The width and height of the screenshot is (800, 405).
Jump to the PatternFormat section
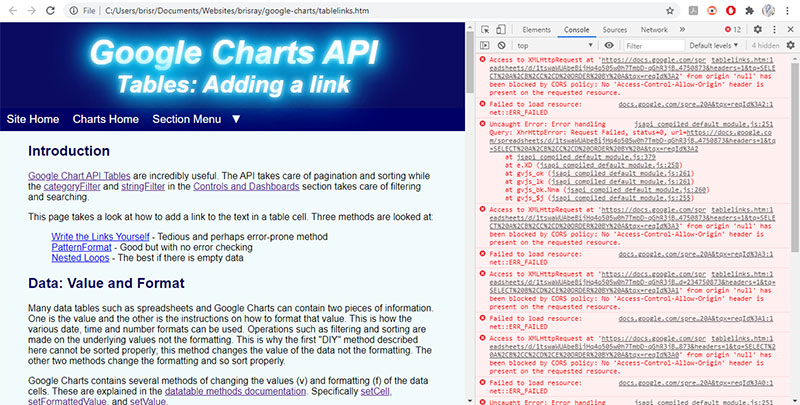coord(81,247)
